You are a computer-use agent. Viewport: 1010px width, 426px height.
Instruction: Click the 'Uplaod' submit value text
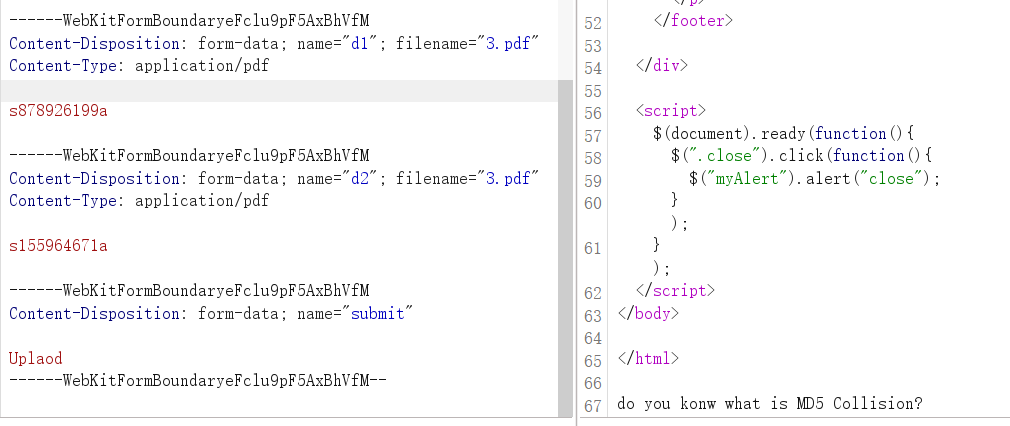35,358
